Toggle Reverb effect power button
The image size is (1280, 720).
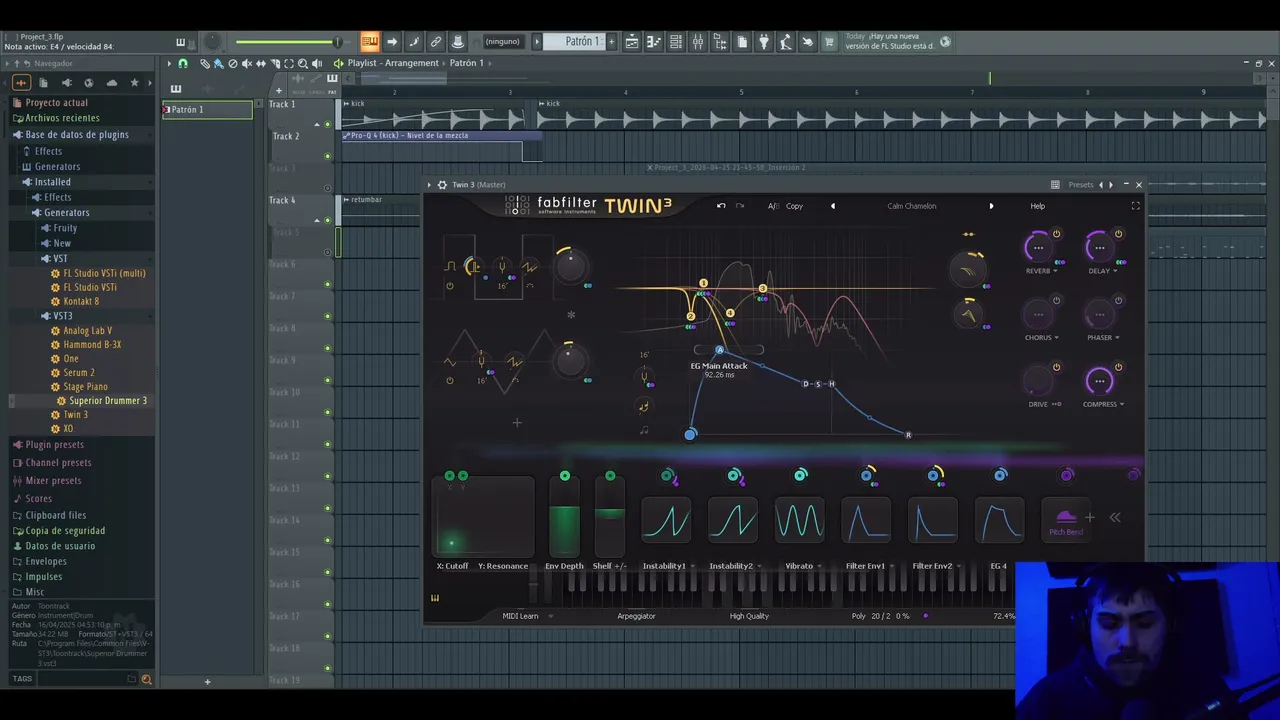1056,234
